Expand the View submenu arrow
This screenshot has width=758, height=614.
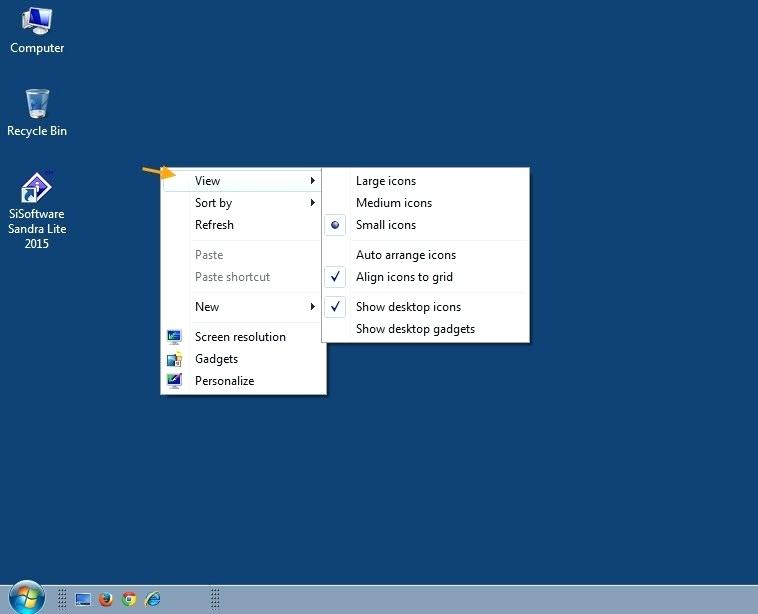click(313, 180)
